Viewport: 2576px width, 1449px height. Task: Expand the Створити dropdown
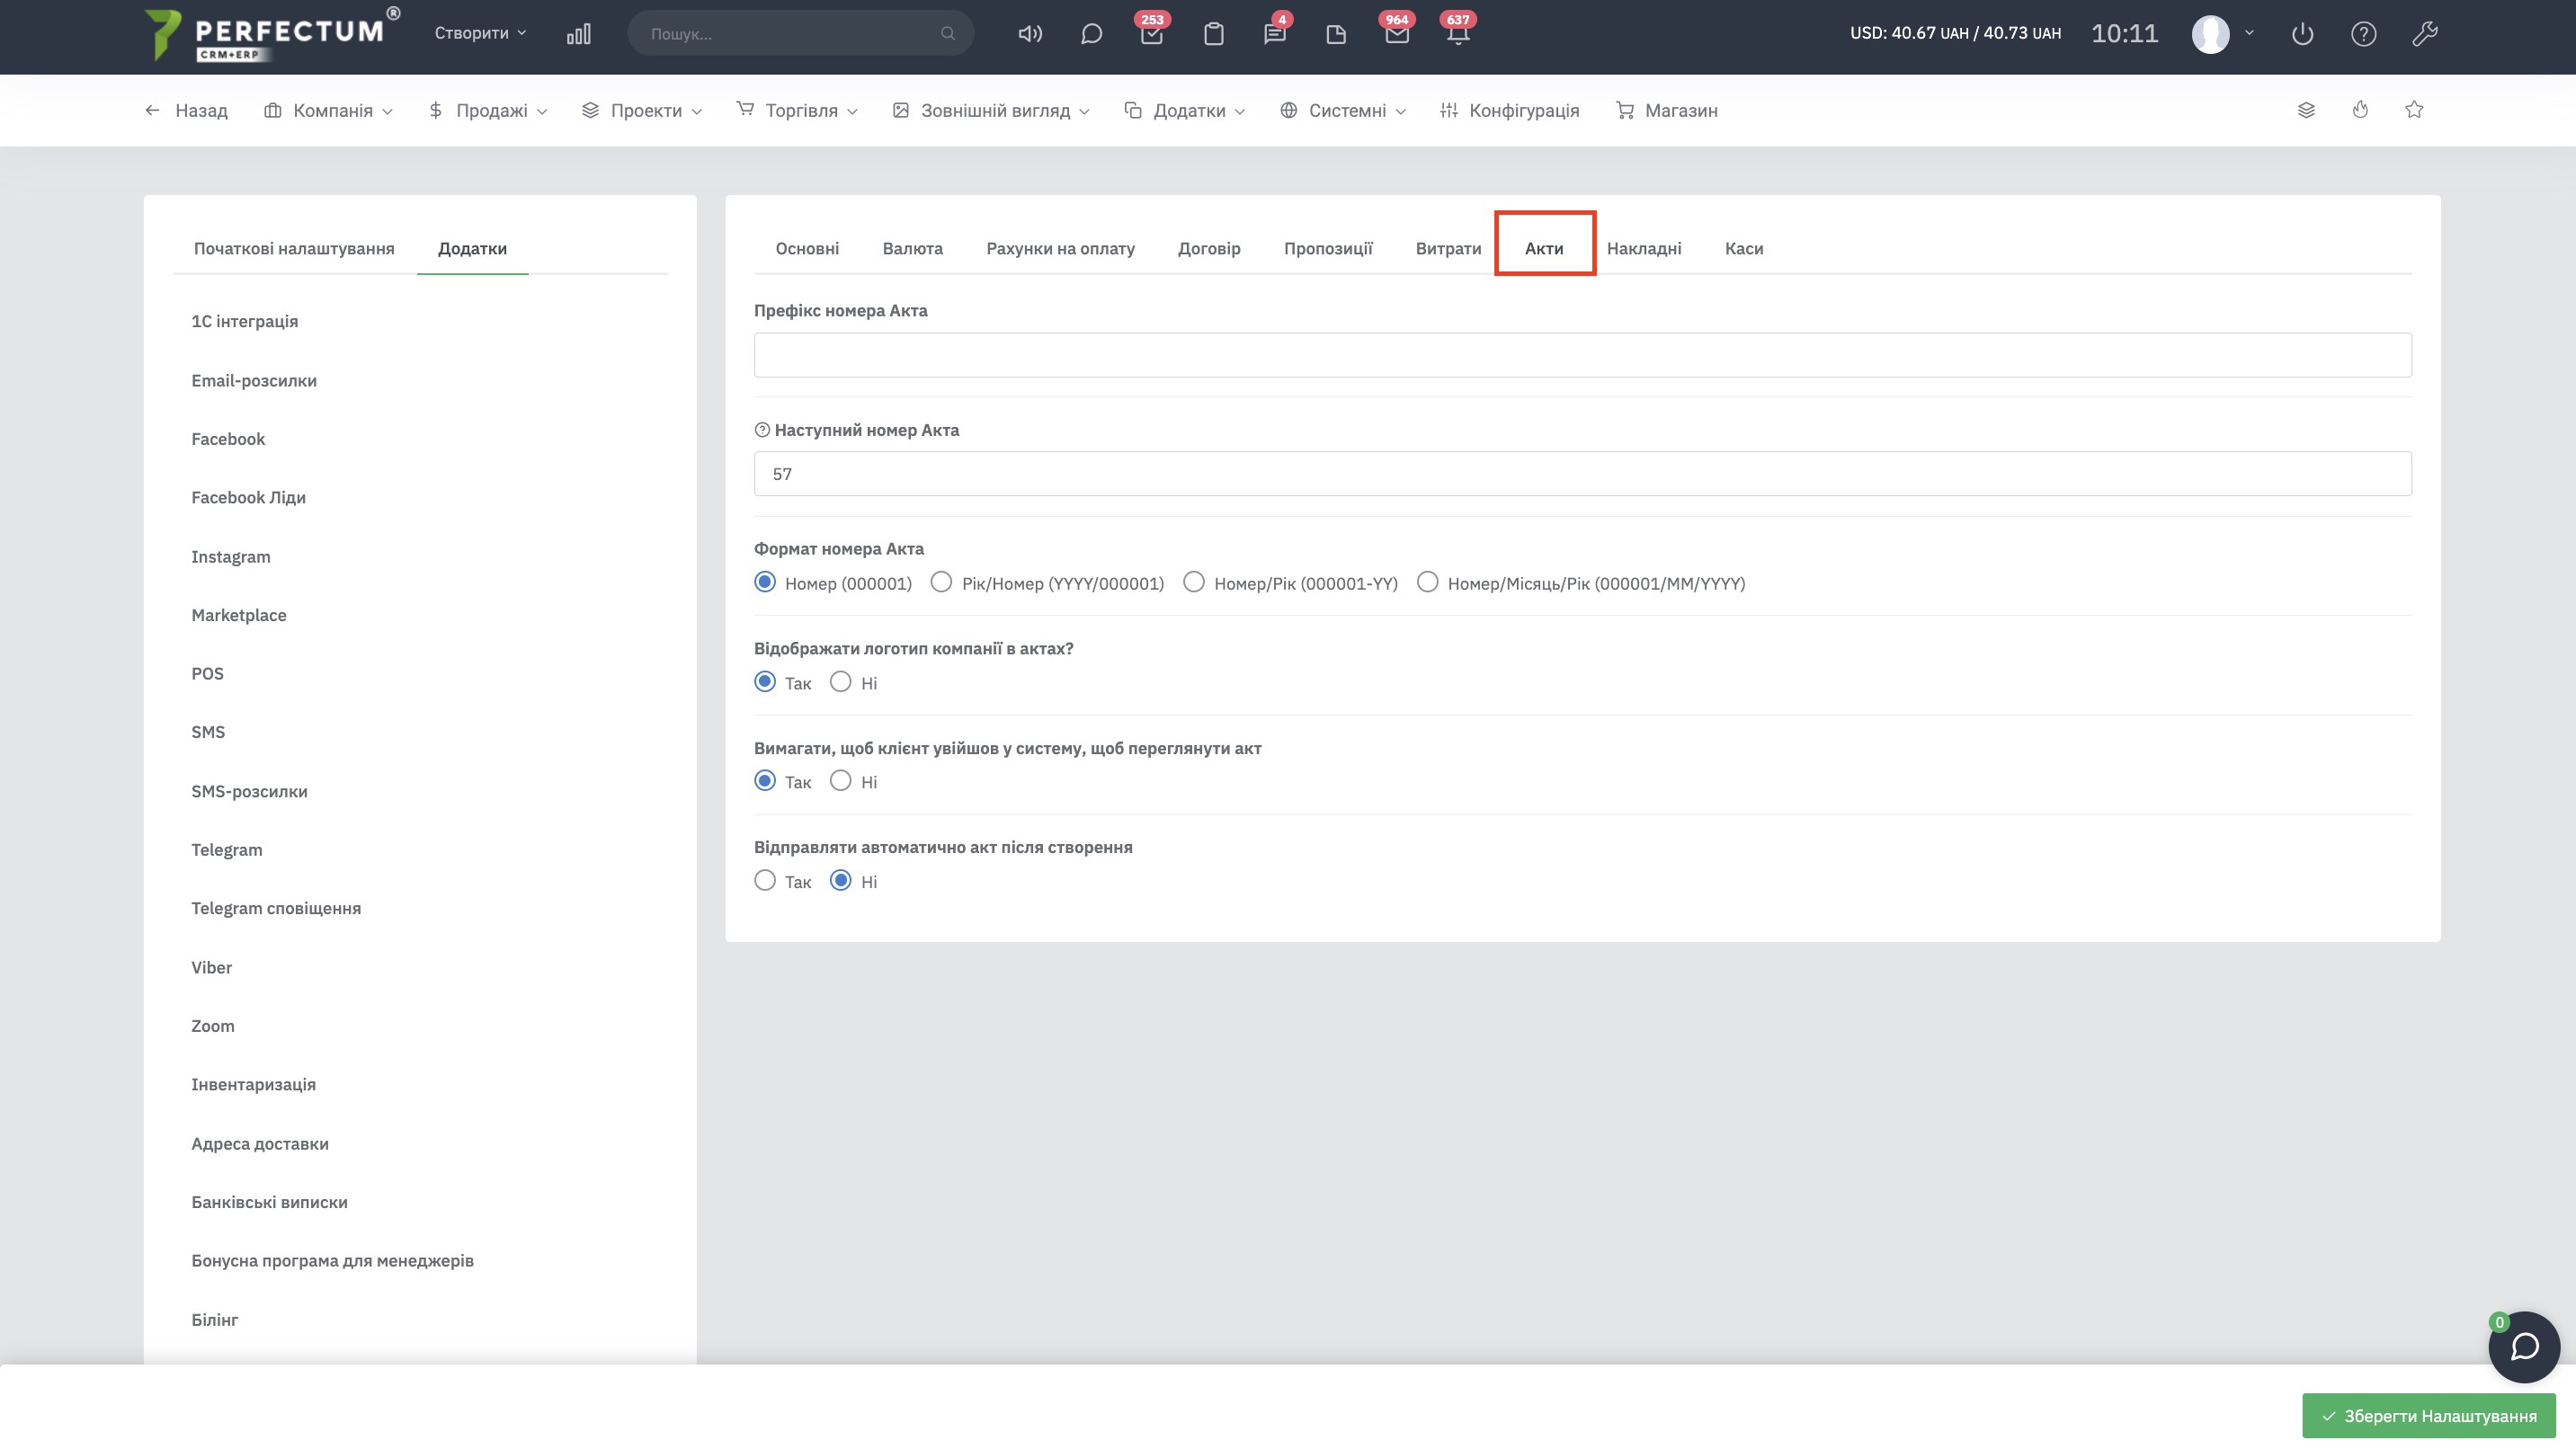pyautogui.click(x=480, y=33)
